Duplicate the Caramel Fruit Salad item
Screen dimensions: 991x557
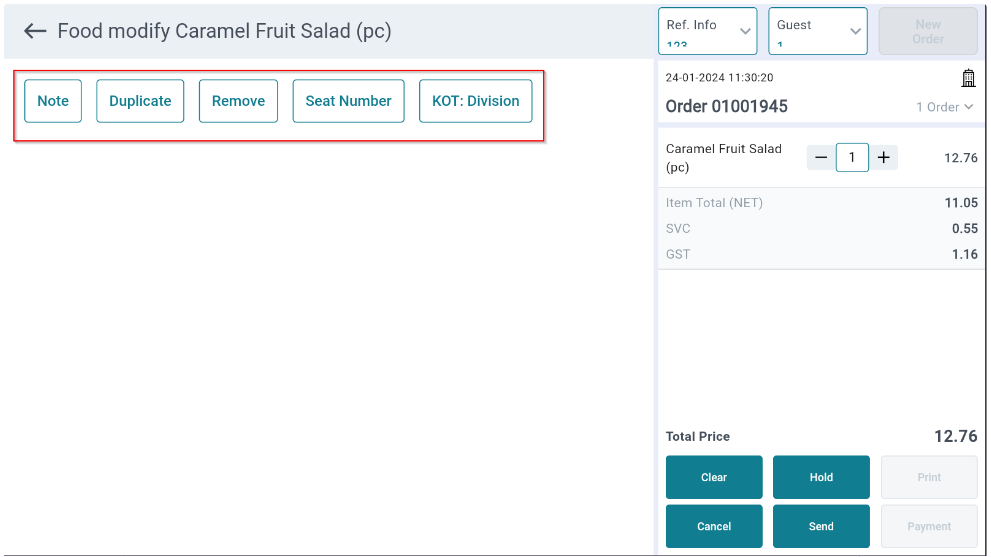pos(140,101)
